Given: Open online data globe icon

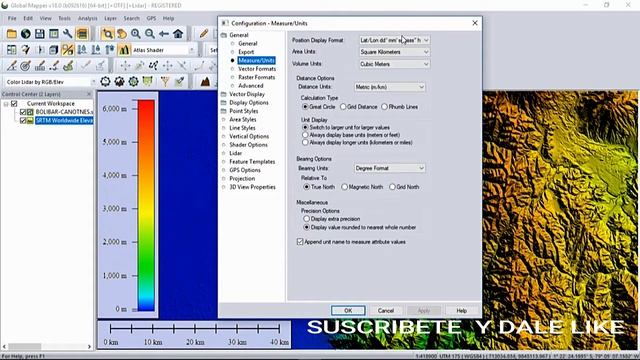Looking at the screenshot, I should tap(25, 34).
